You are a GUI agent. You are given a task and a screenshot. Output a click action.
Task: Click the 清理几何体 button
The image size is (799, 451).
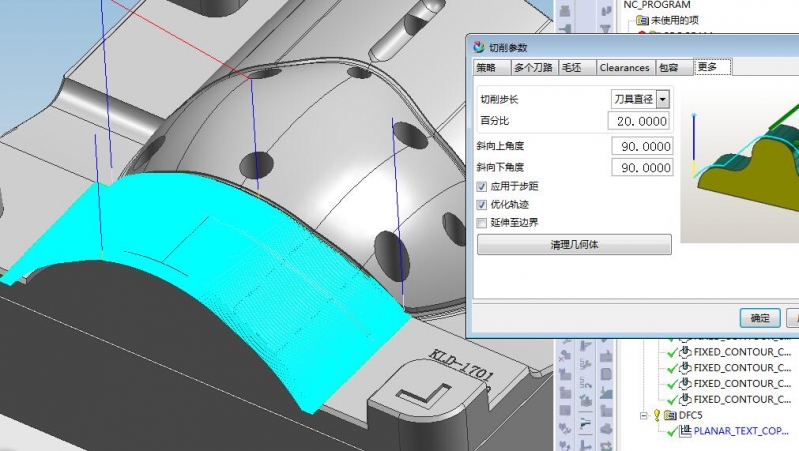click(574, 245)
